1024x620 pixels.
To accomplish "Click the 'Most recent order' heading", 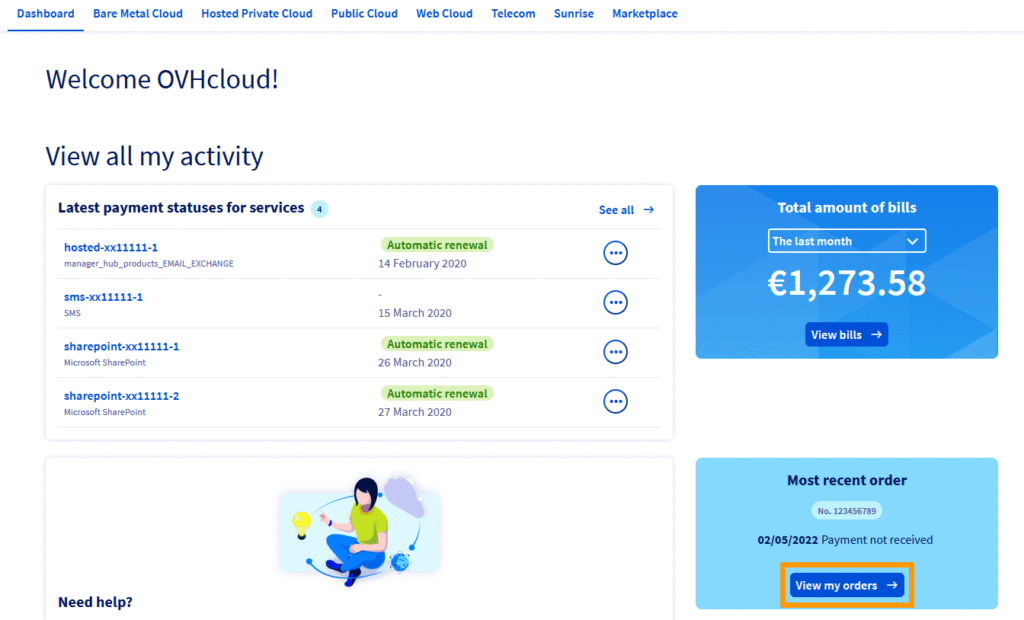I will pyautogui.click(x=846, y=480).
